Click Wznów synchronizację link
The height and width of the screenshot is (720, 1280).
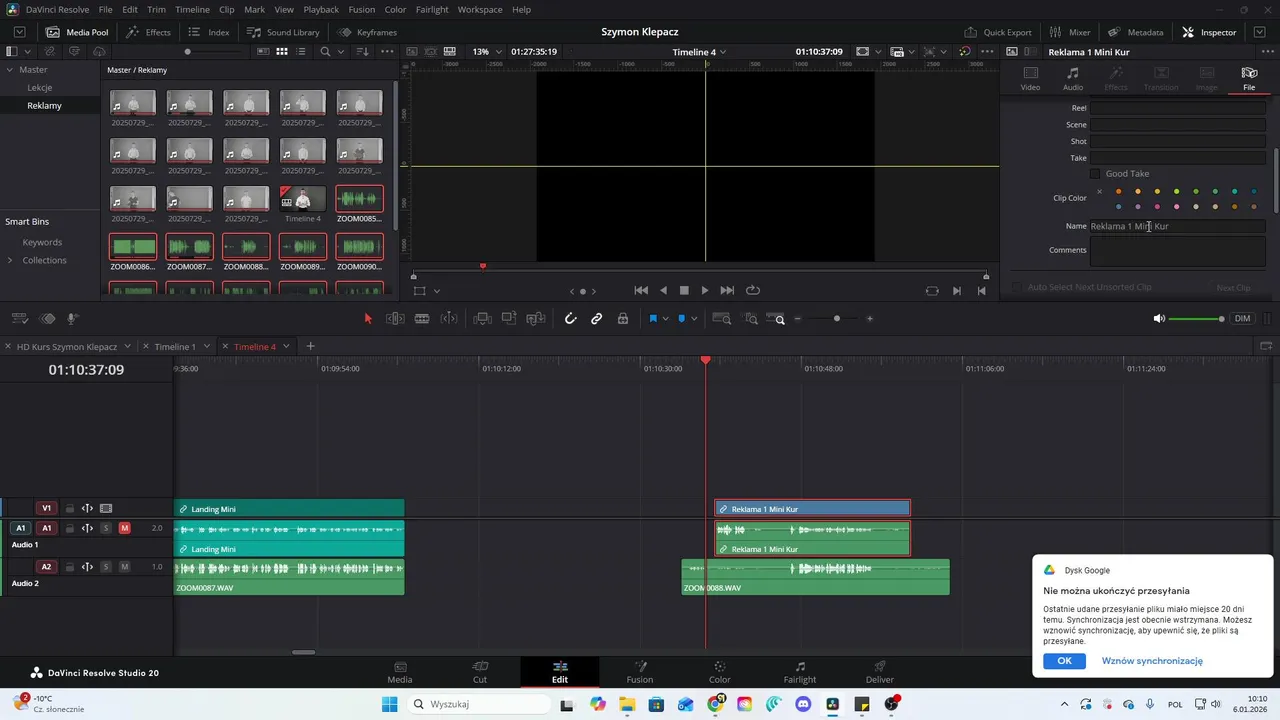pos(1152,661)
